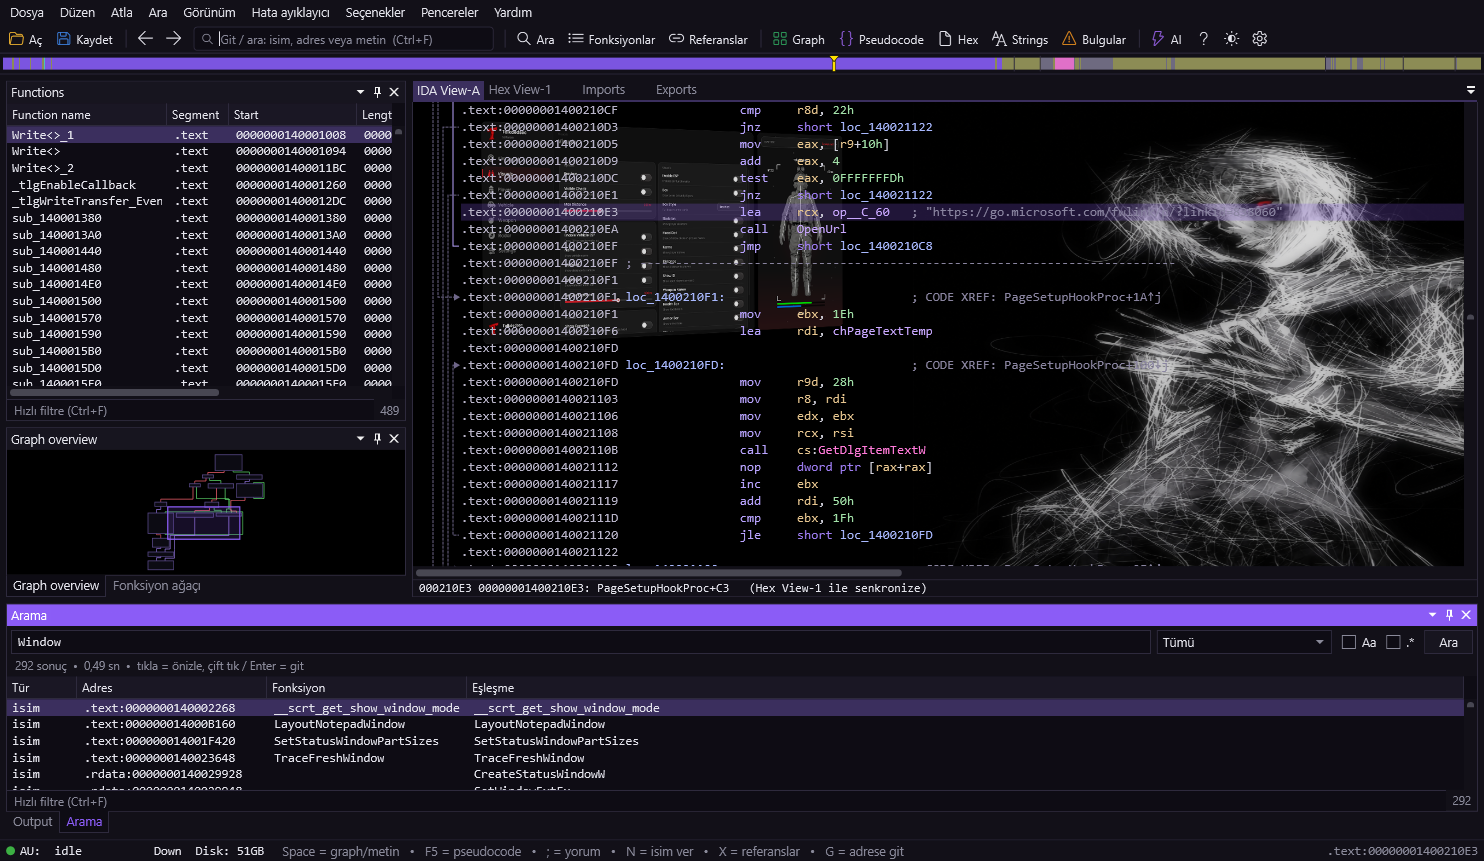Open the Hata ayıklayıcı menu
The height and width of the screenshot is (861, 1484).
(290, 12)
